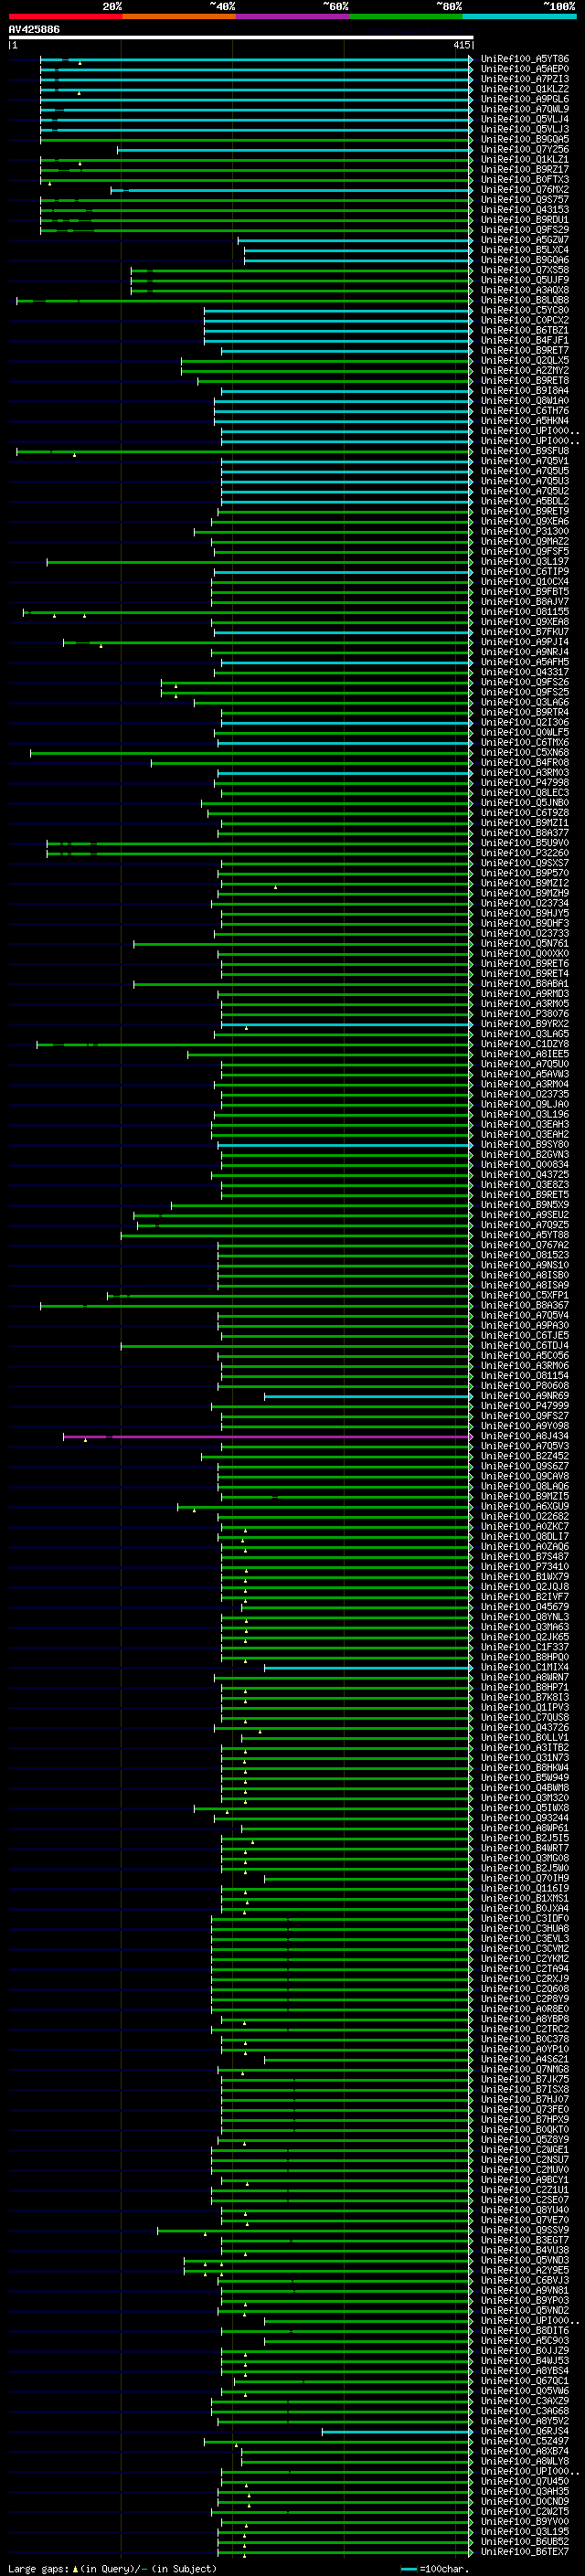Click the UniRef100_C1MIX4 label
The width and height of the screenshot is (585, 2576).
coord(524,1667)
